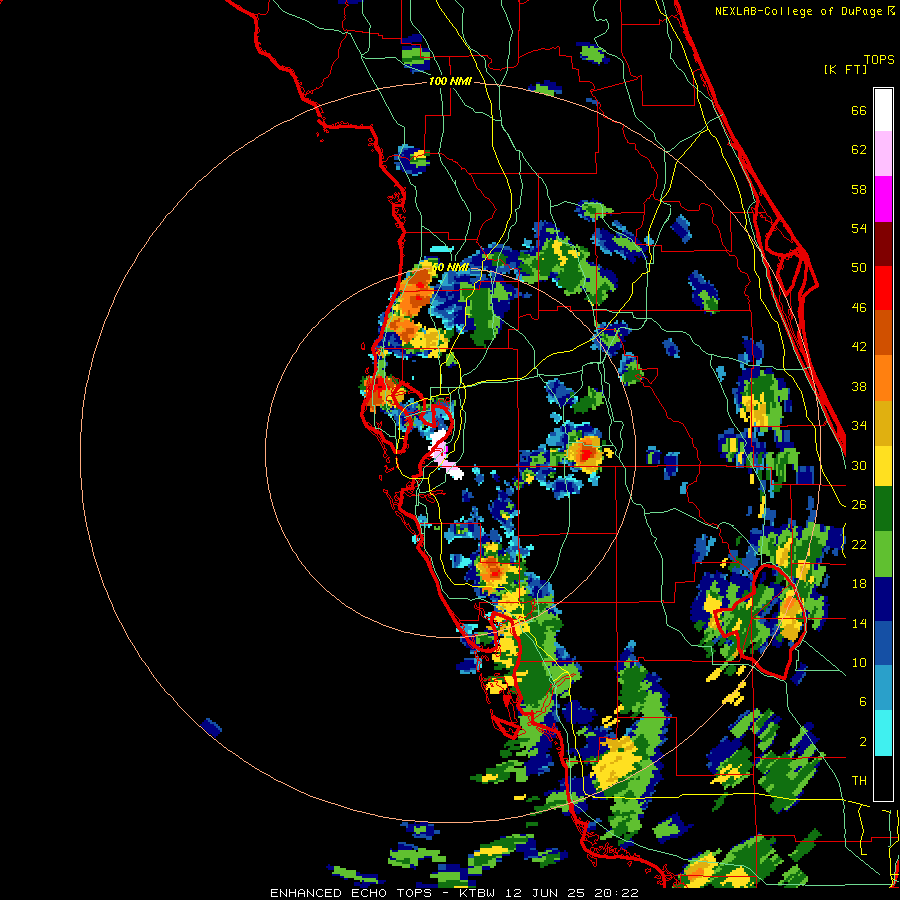900x900 pixels.
Task: Pick the cyan legend swatch
Action: [883, 733]
